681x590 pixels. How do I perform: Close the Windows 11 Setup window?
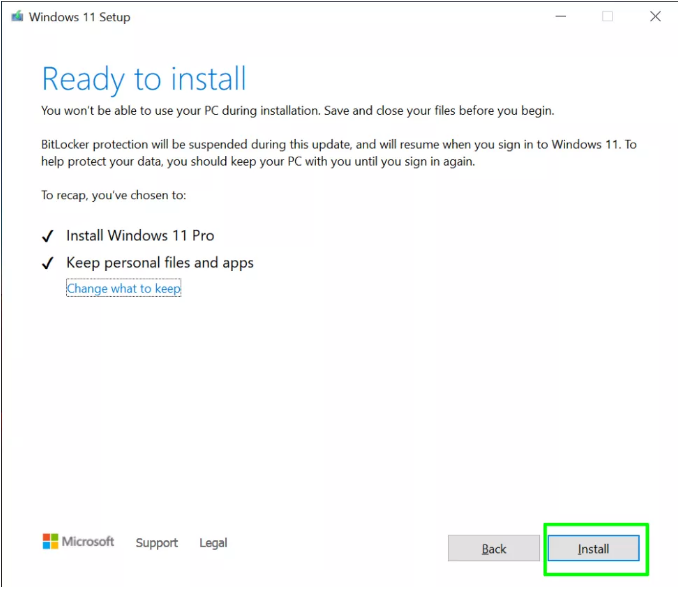pyautogui.click(x=657, y=17)
